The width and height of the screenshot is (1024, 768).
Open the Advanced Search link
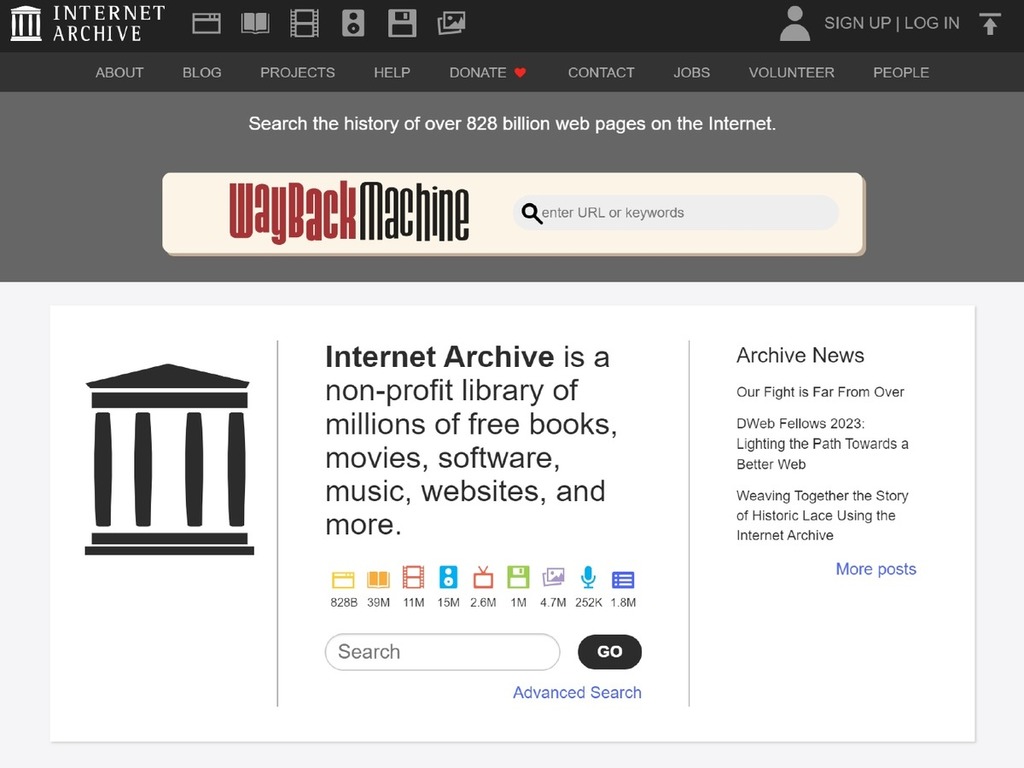(x=577, y=692)
